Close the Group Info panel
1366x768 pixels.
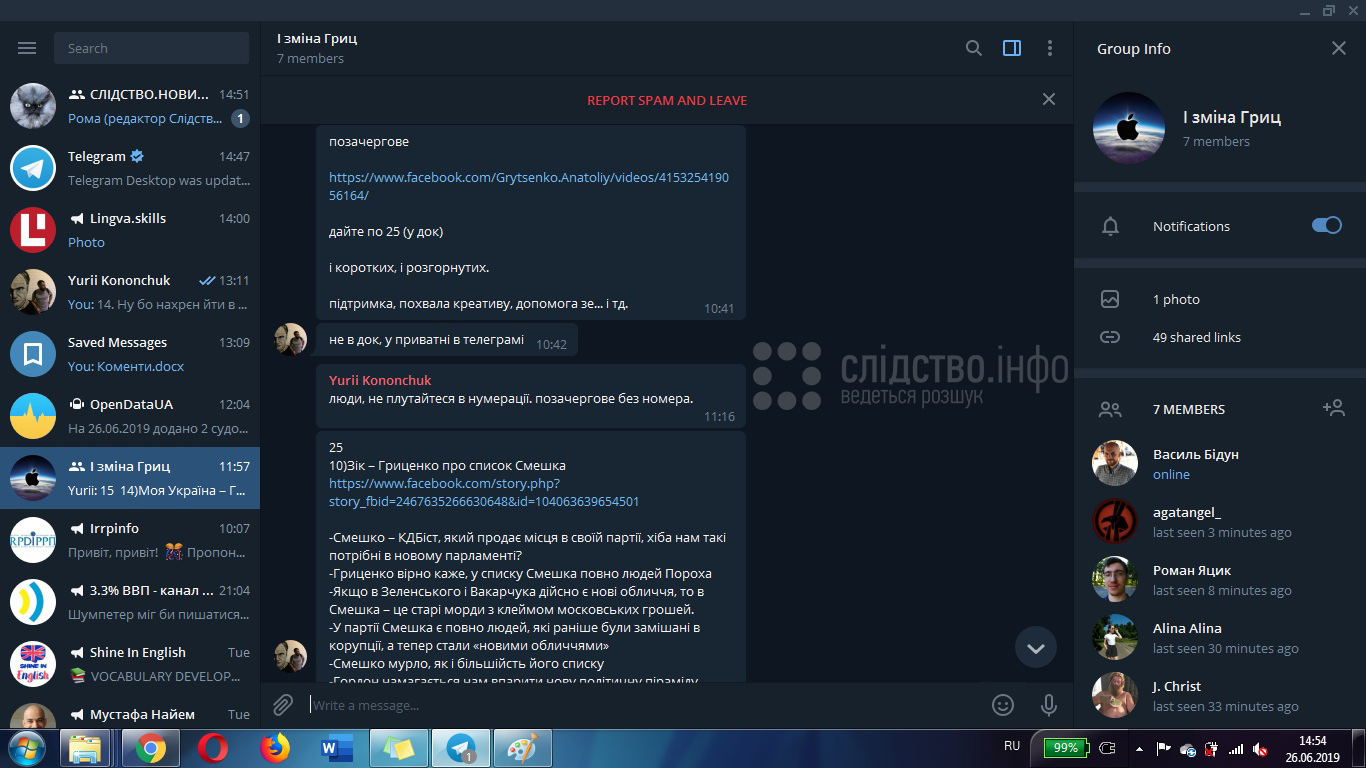pyautogui.click(x=1339, y=48)
